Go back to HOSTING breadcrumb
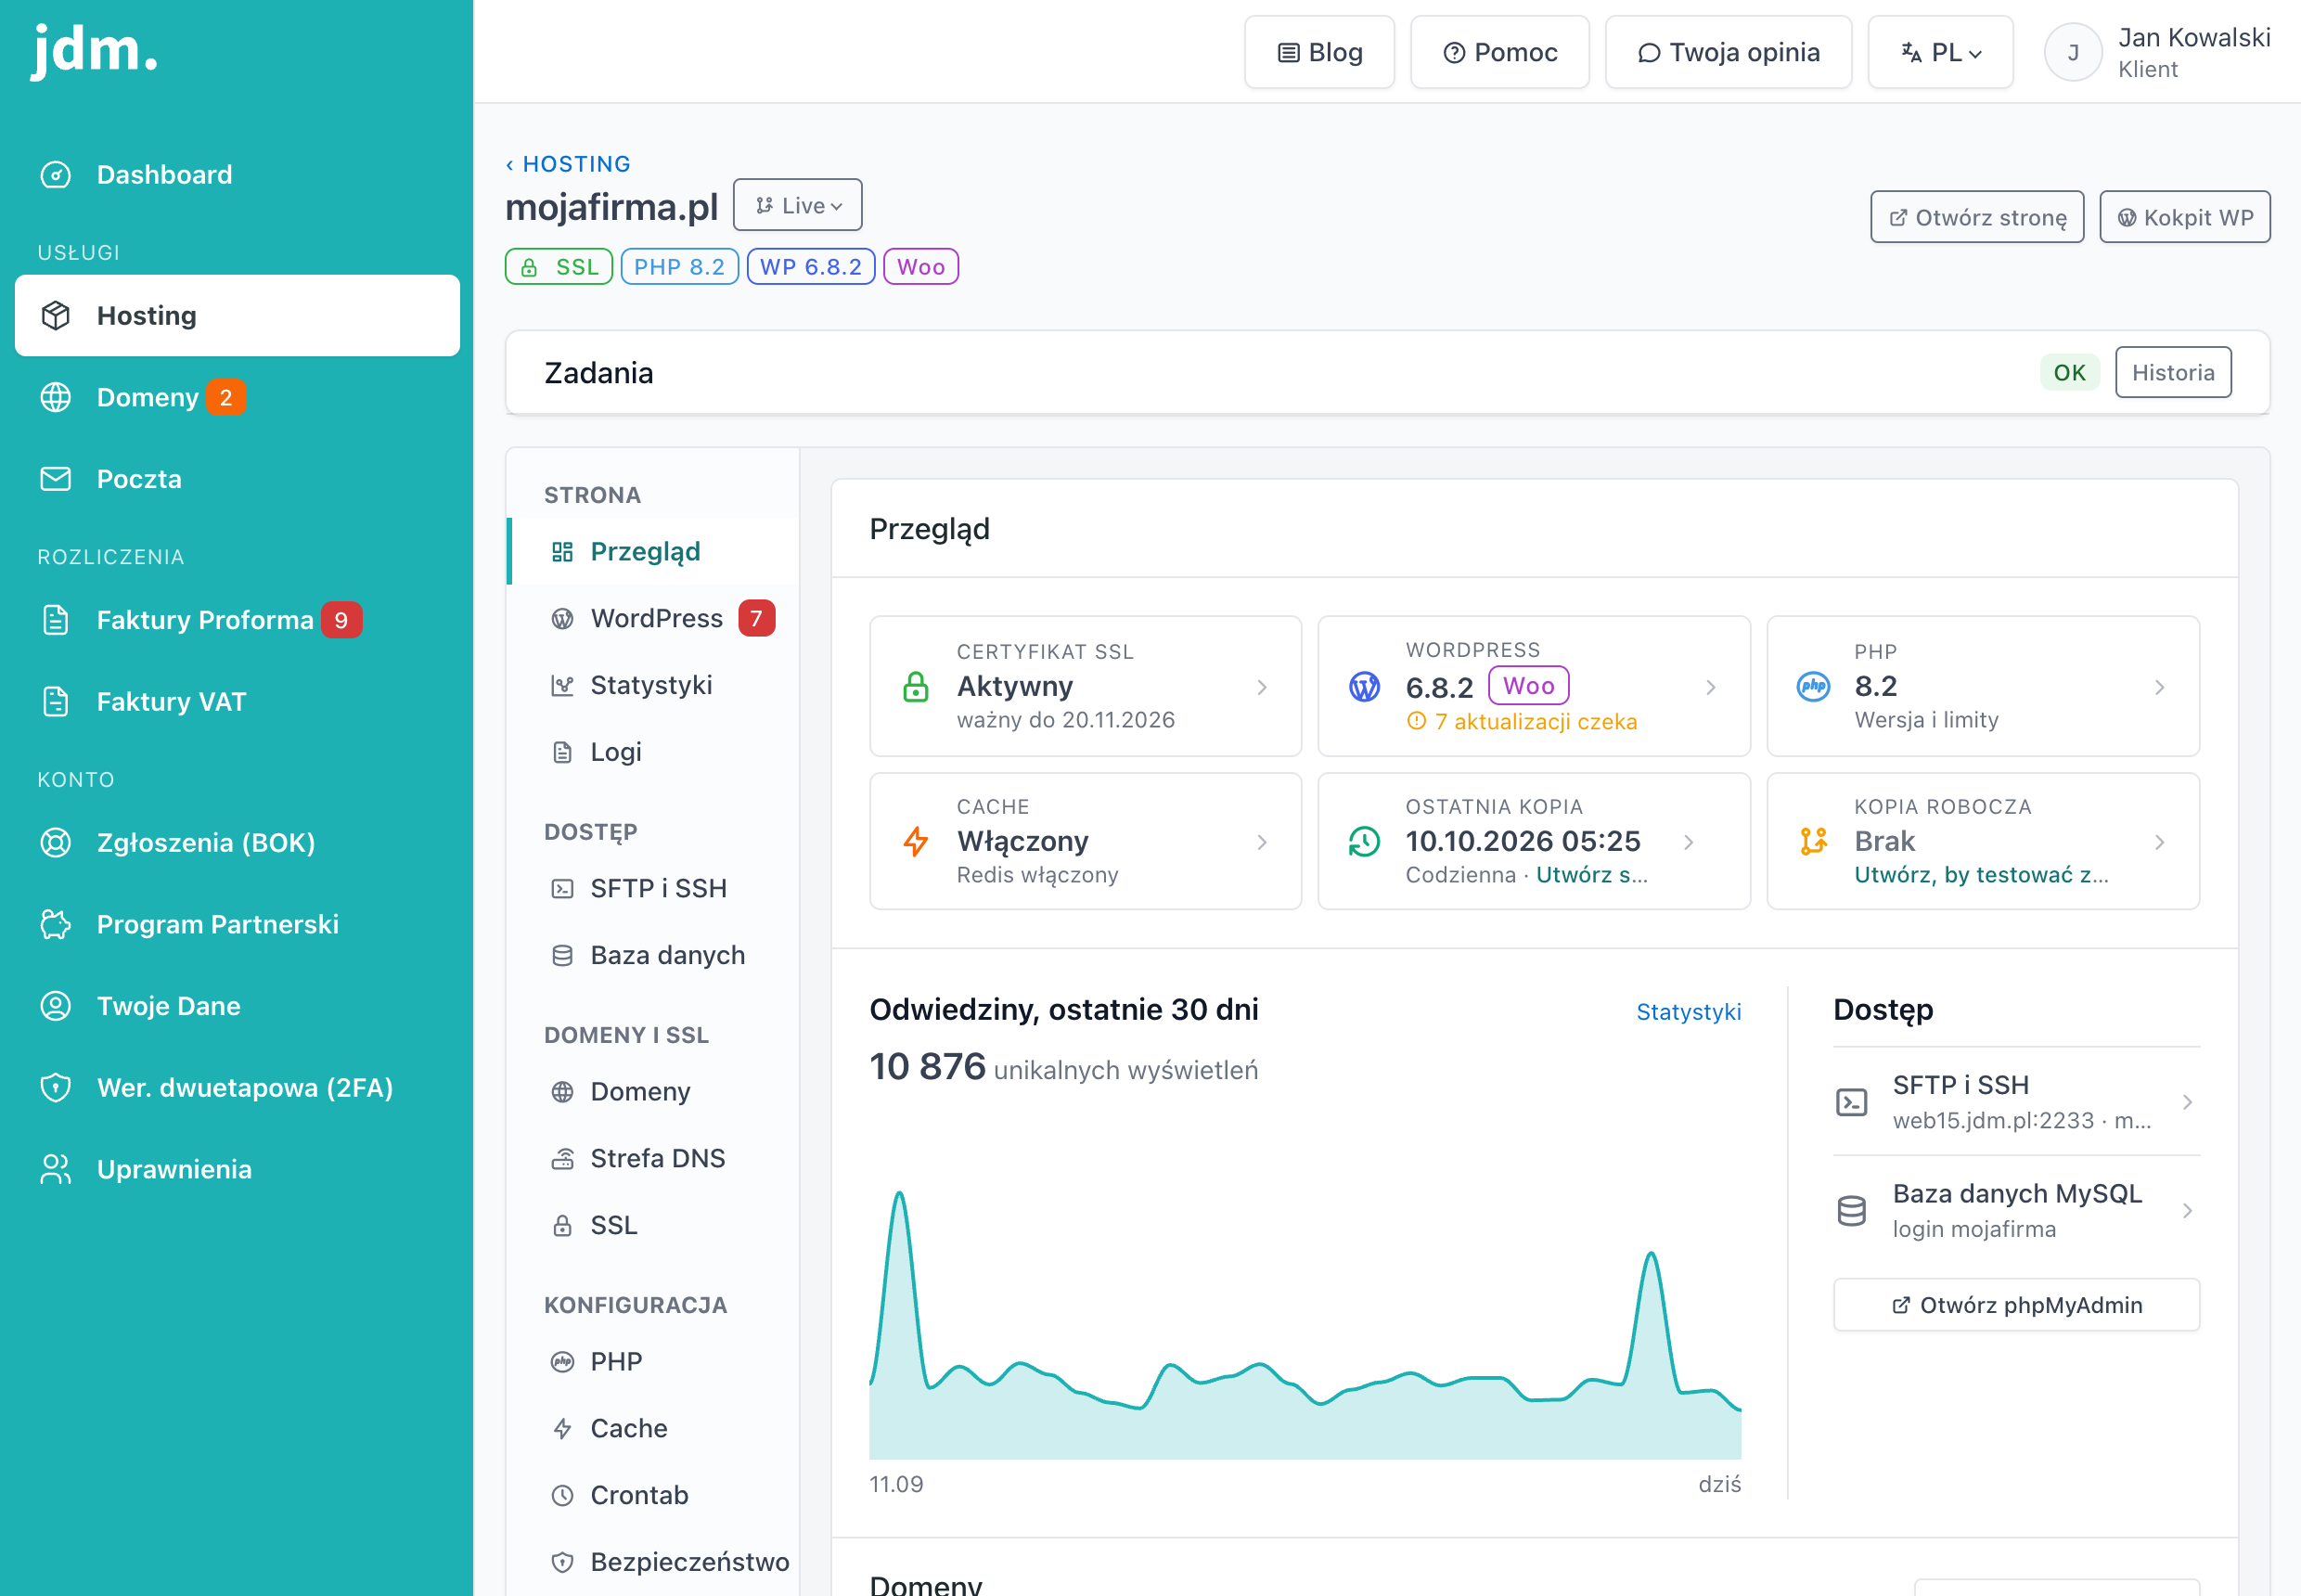 point(568,164)
